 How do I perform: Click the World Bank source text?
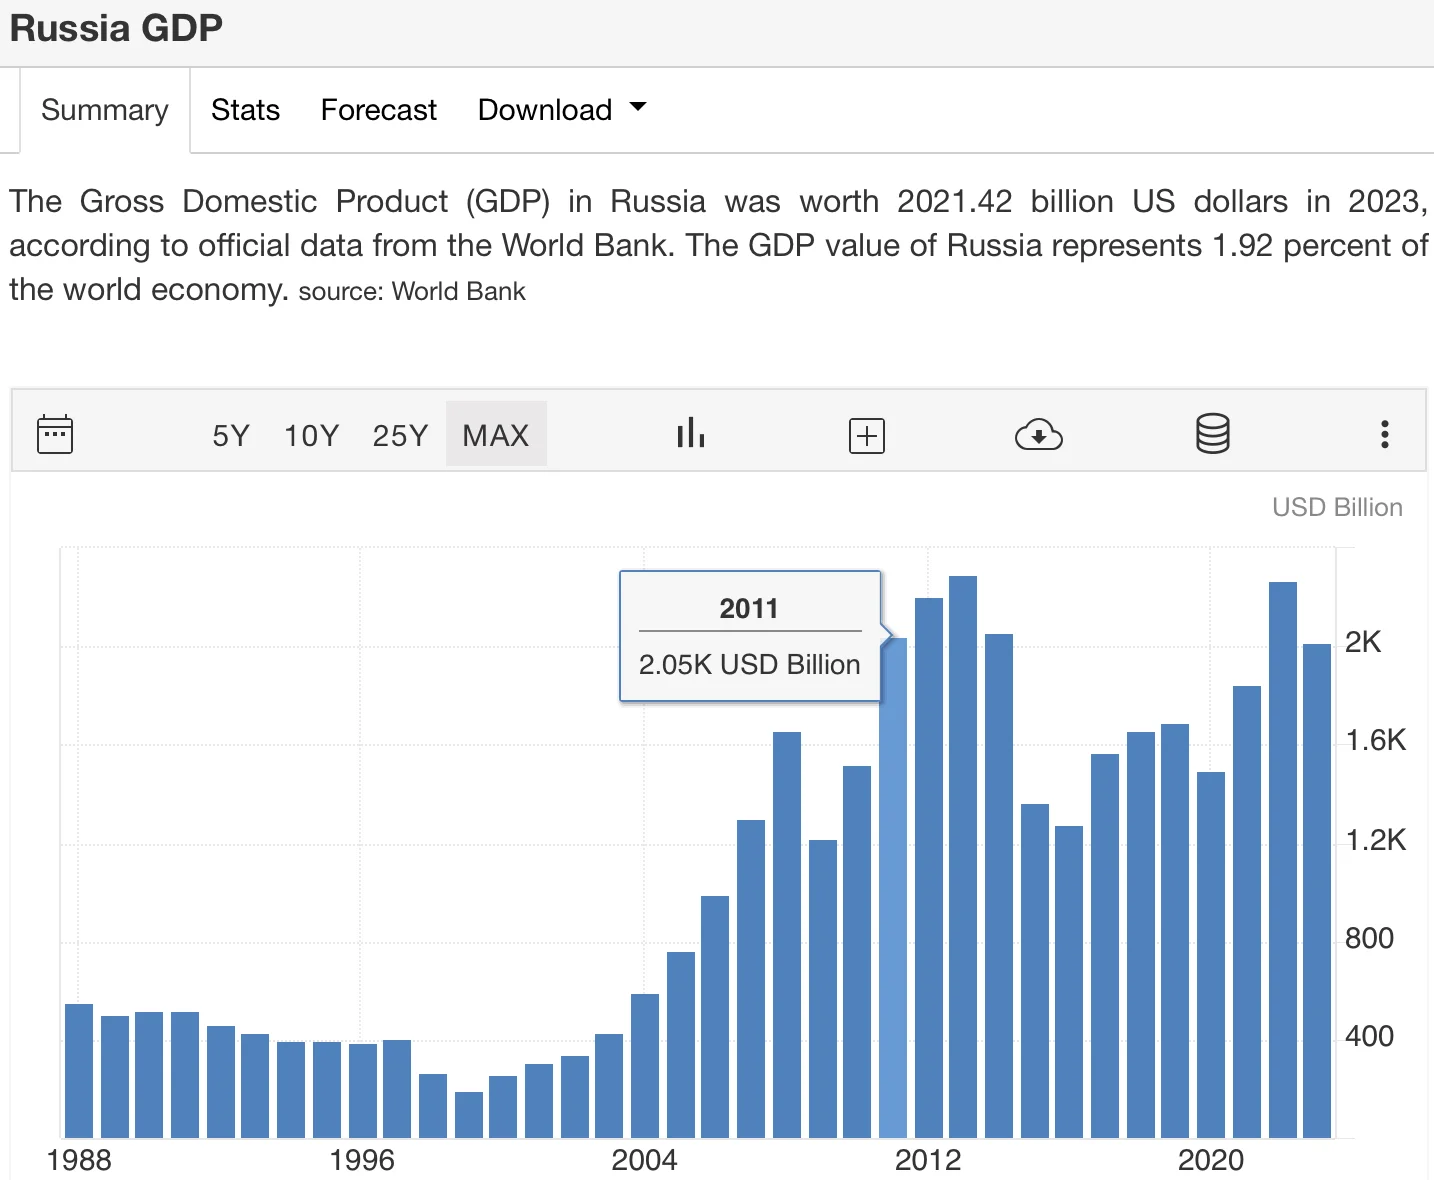pos(458,291)
